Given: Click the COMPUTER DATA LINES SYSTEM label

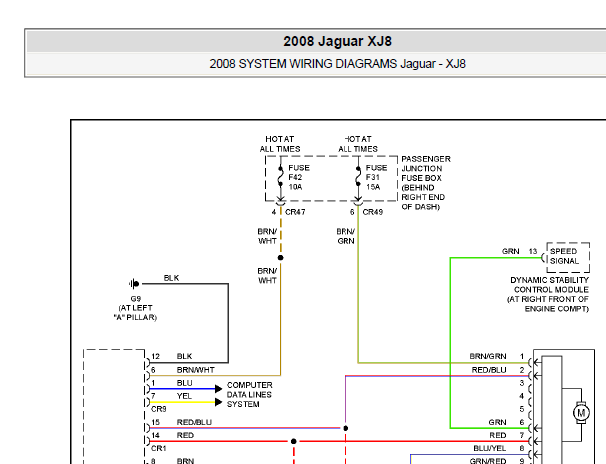Looking at the screenshot, I should pos(249,394).
